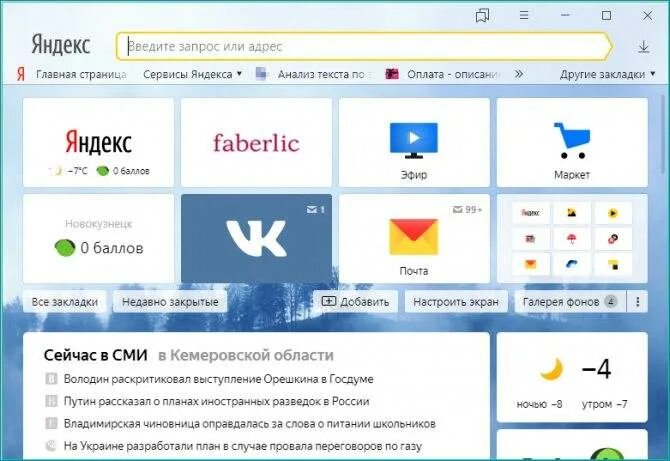This screenshot has width=670, height=461.
Task: Open the Эфир monitor icon tile
Action: coord(414,143)
